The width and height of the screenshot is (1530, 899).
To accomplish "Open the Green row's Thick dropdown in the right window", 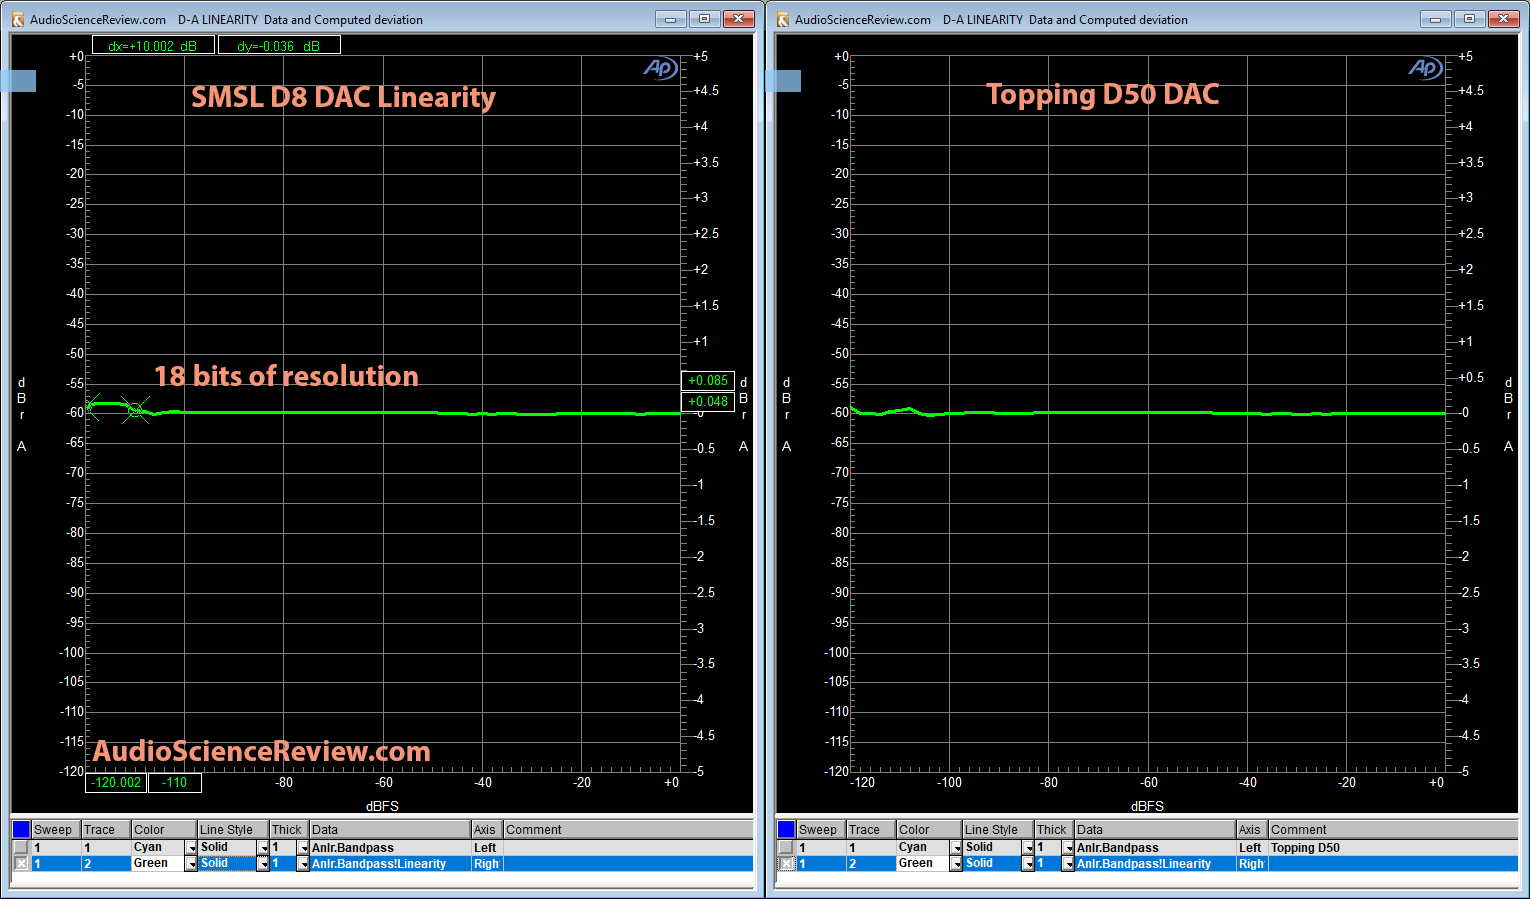I will (1068, 864).
